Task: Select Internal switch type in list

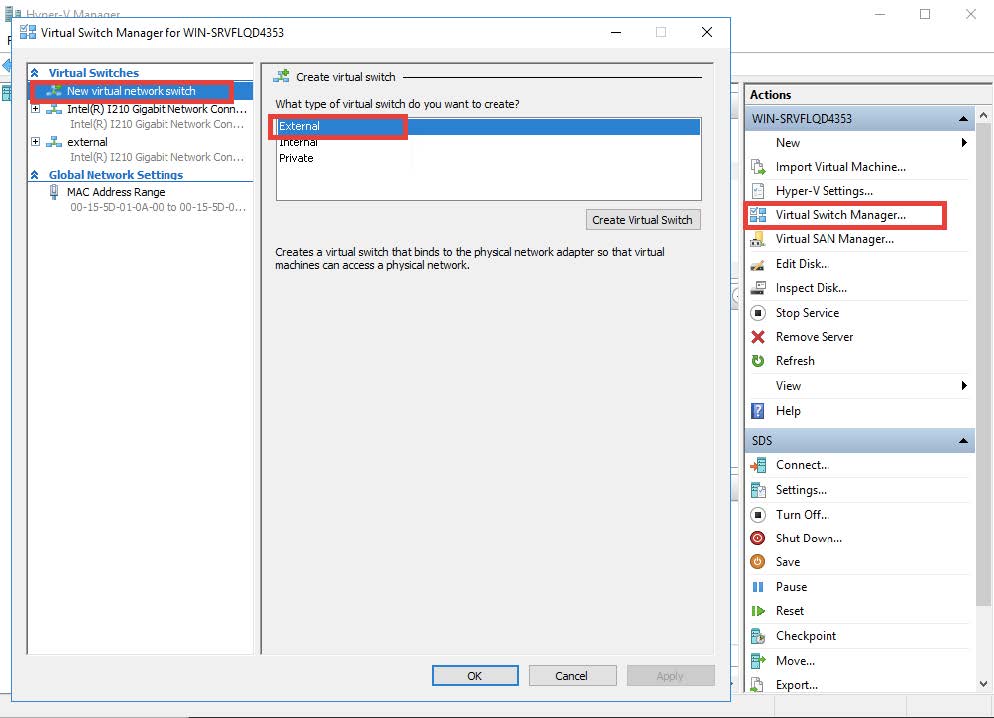Action: tap(298, 142)
